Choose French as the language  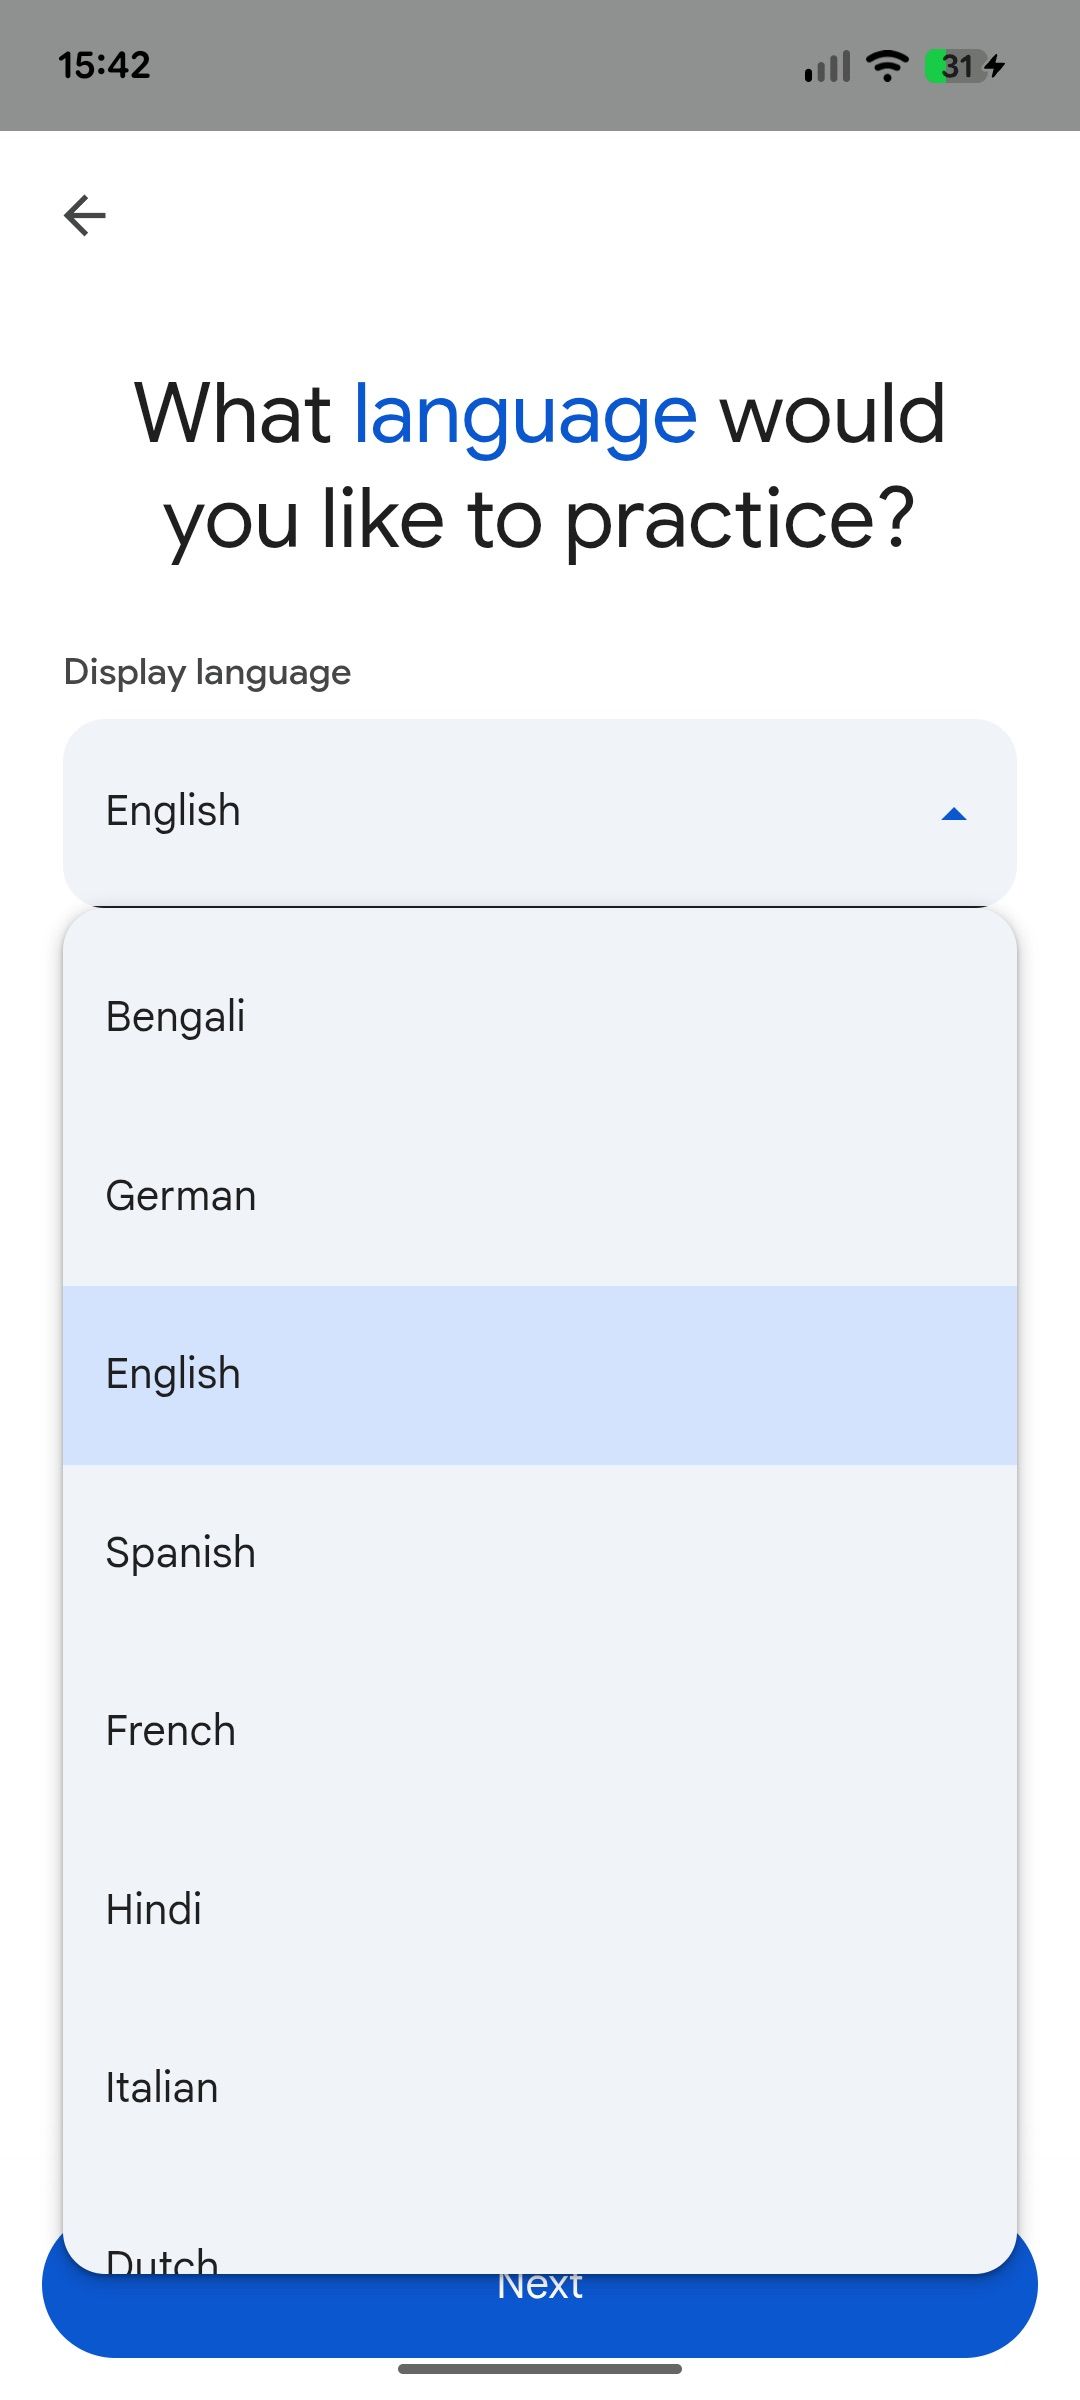click(540, 1731)
